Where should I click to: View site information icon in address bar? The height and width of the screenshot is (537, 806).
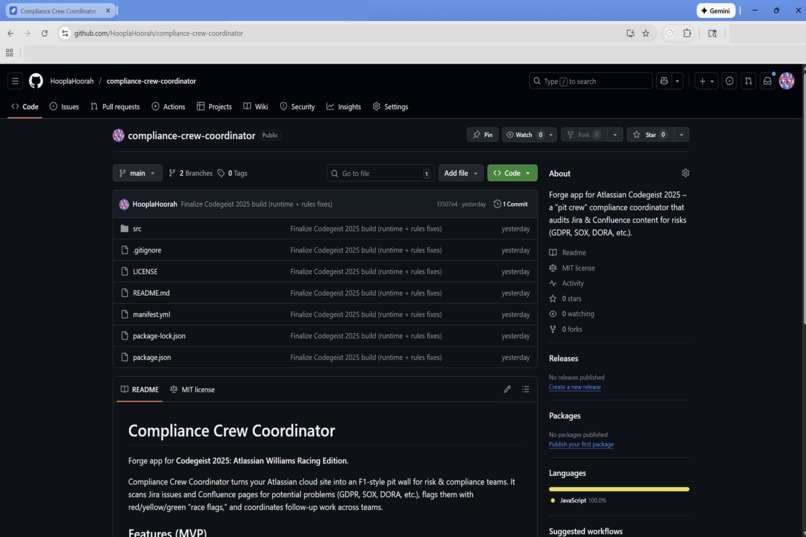tap(64, 33)
